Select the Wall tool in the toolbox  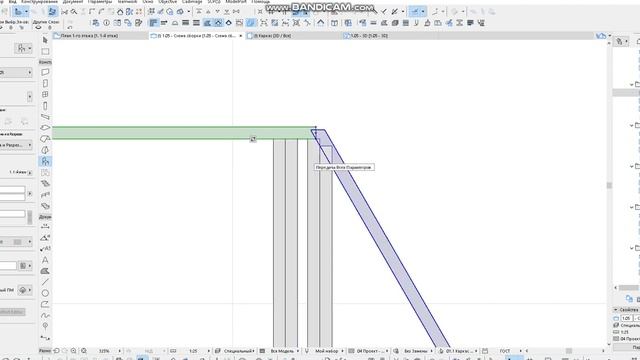[45, 72]
